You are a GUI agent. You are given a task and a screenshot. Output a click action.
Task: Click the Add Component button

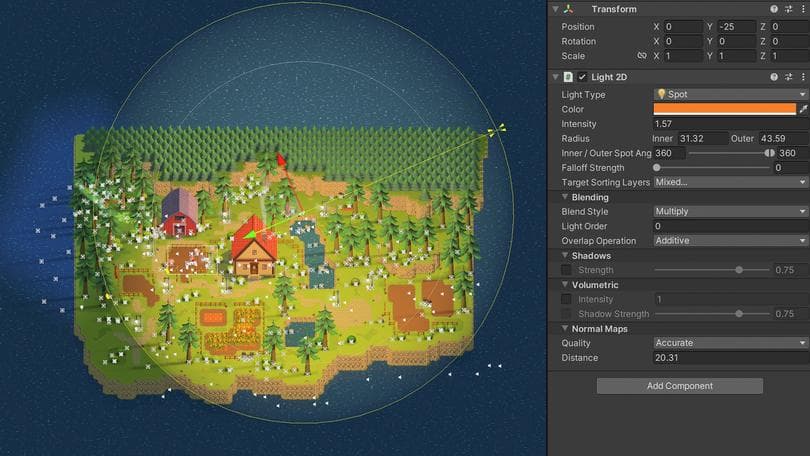coord(679,386)
